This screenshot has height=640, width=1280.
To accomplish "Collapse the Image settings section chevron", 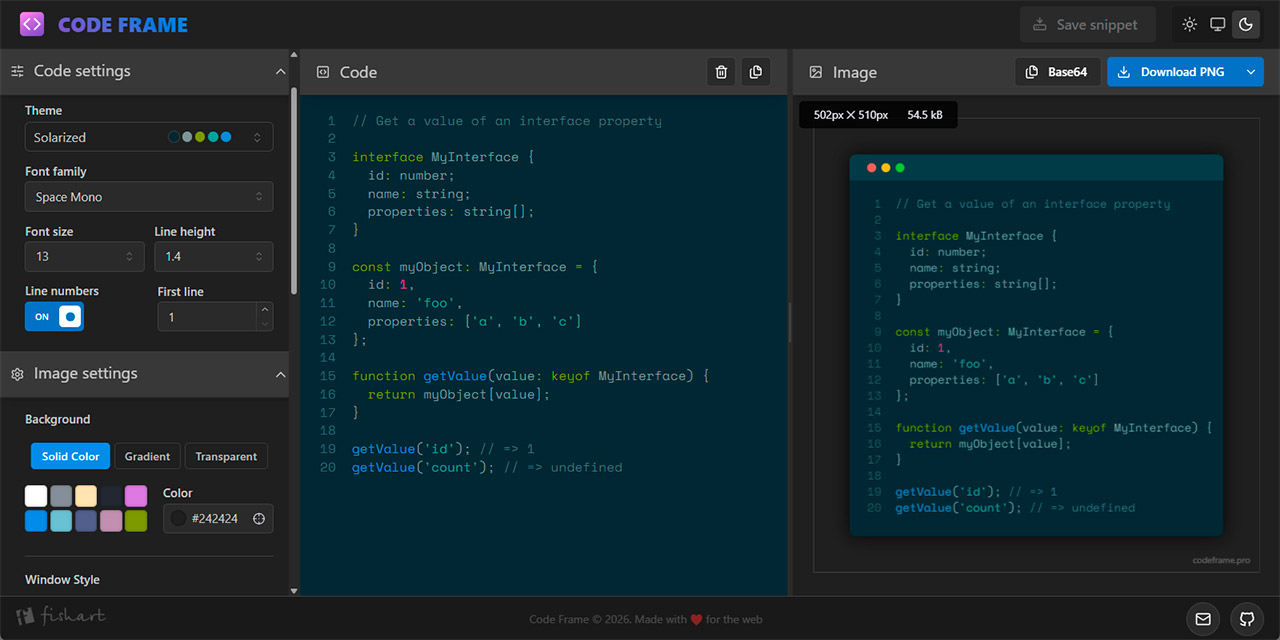I will (280, 374).
